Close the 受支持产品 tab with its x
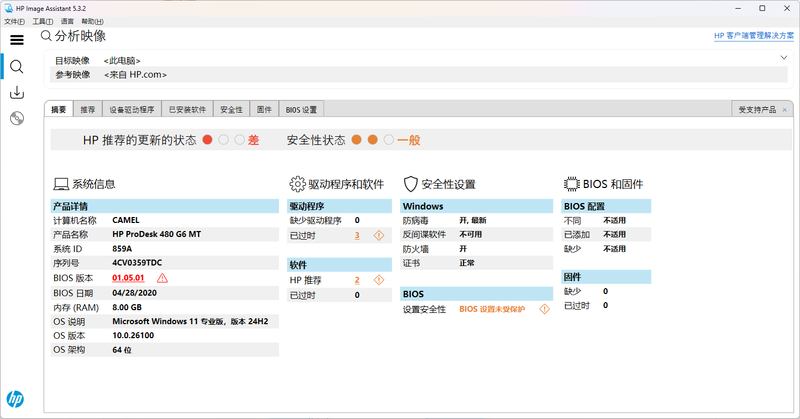This screenshot has width=800, height=419. click(784, 109)
